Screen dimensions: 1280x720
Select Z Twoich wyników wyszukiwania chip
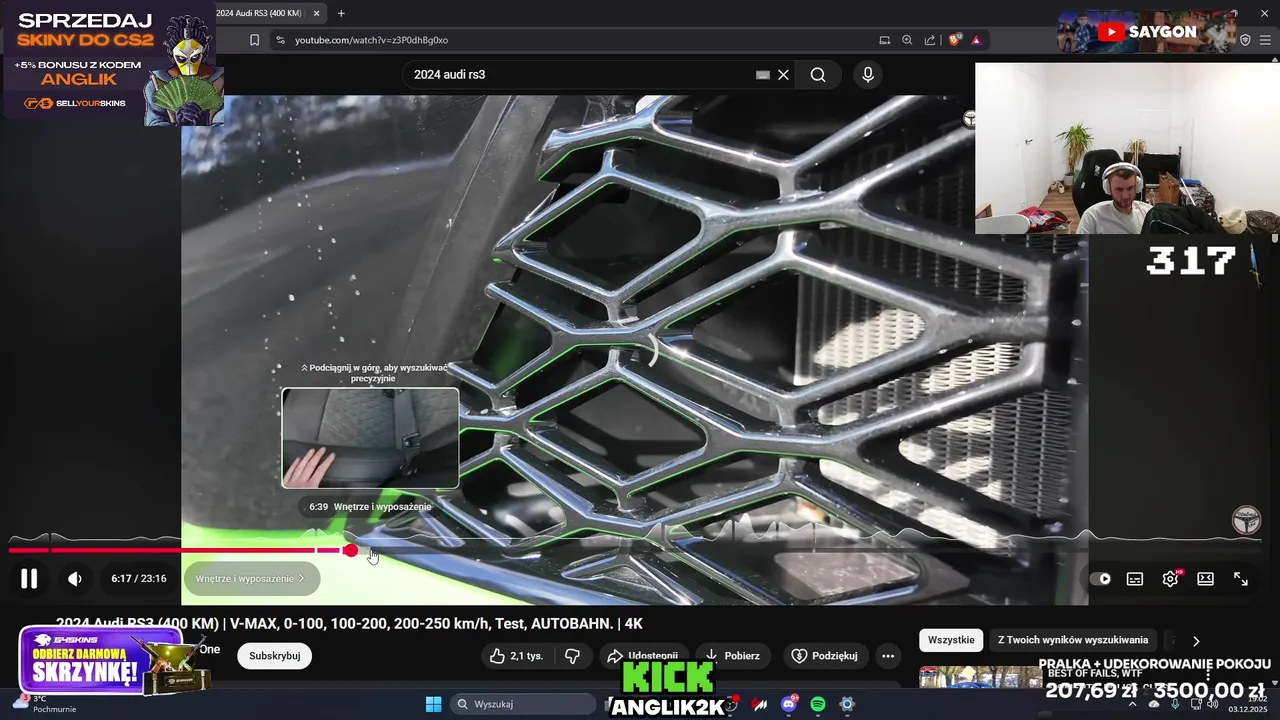tap(1073, 640)
